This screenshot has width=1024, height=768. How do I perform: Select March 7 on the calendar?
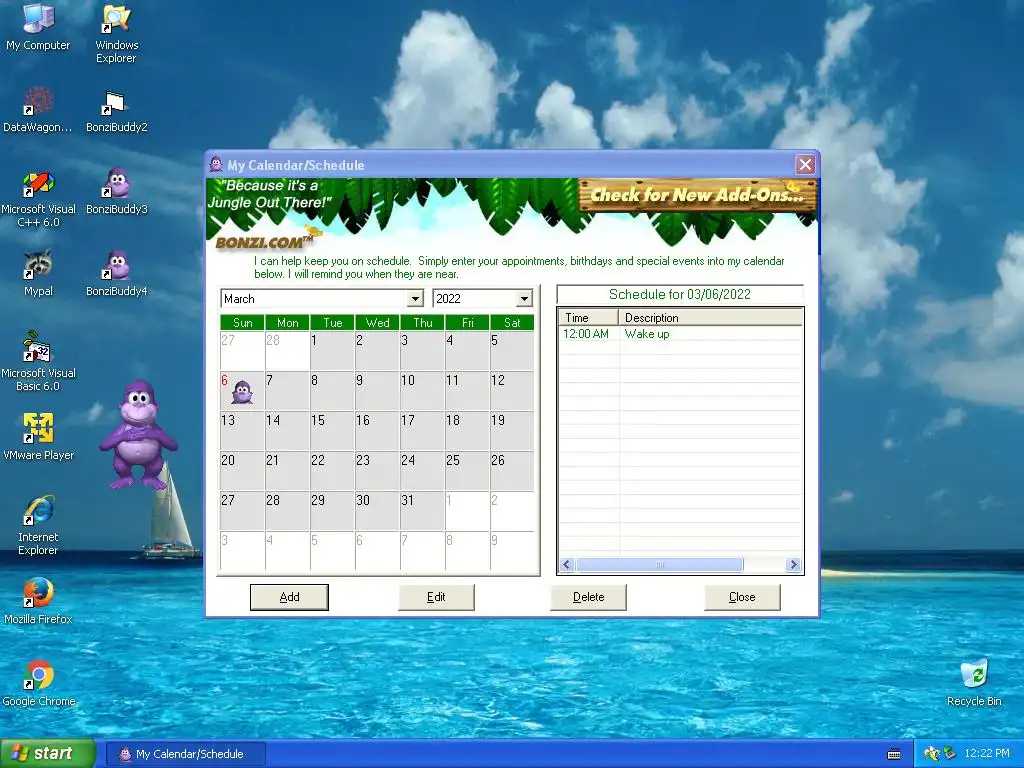pos(287,391)
